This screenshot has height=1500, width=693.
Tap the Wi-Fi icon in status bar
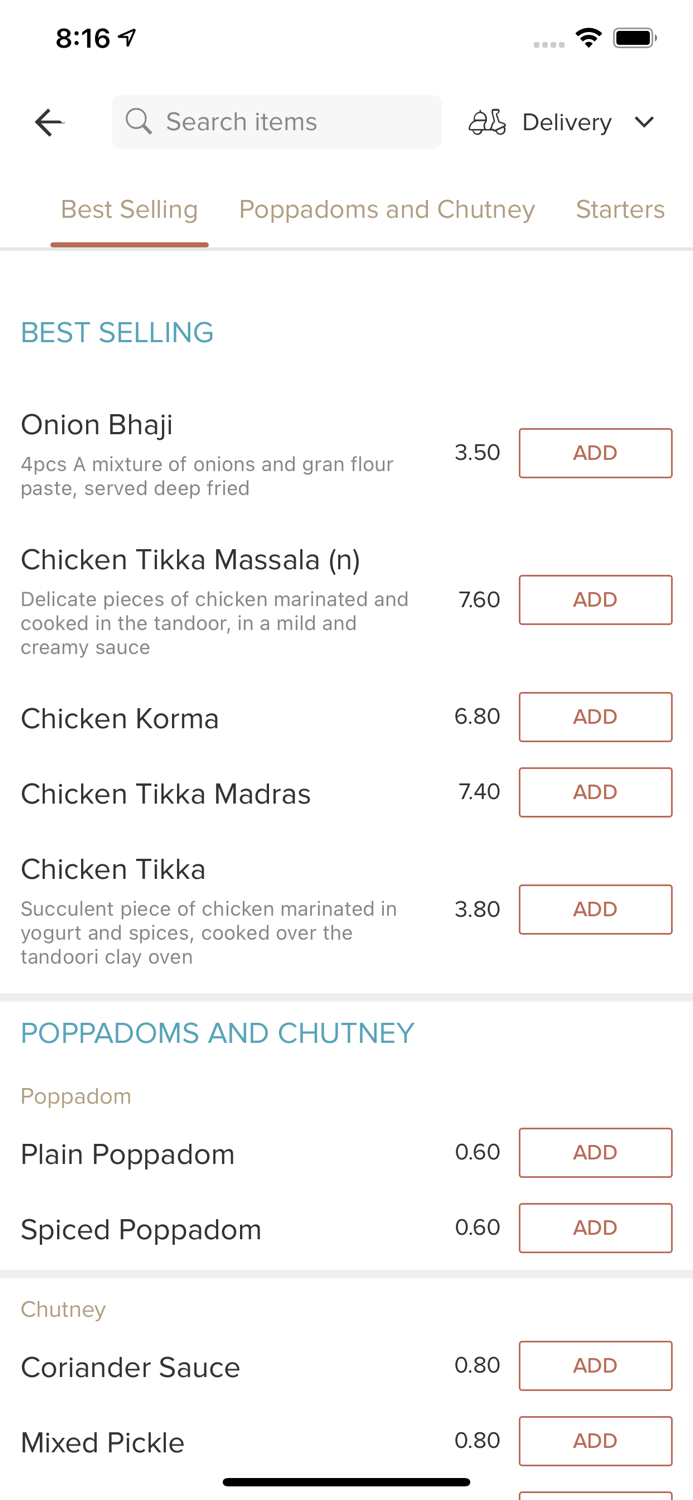[x=589, y=36]
